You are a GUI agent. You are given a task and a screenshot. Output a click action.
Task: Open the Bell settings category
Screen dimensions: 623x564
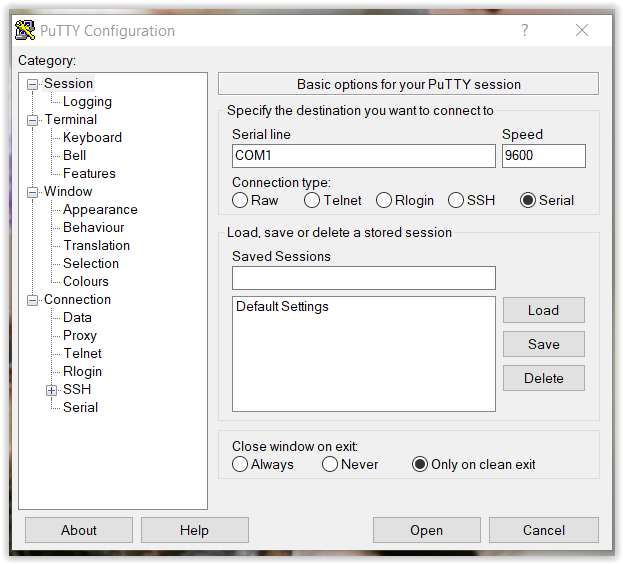click(74, 155)
